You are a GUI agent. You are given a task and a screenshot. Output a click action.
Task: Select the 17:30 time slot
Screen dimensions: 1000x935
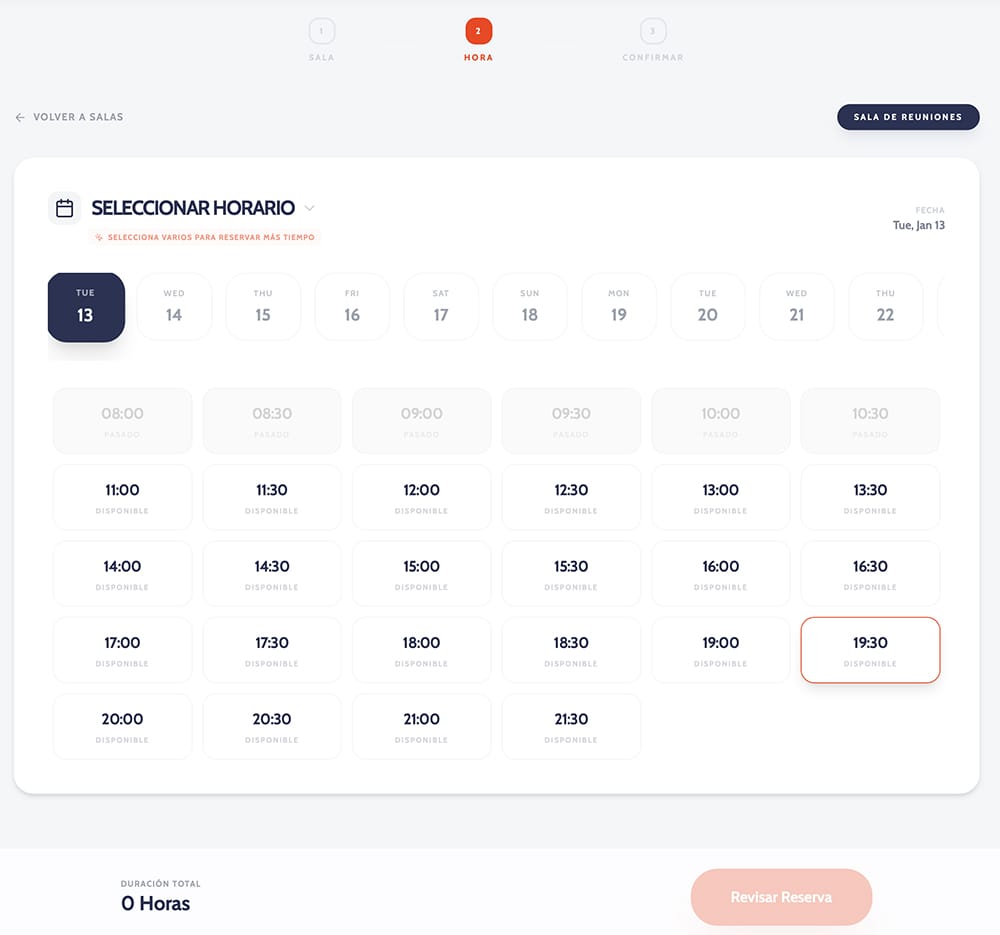pyautogui.click(x=272, y=650)
